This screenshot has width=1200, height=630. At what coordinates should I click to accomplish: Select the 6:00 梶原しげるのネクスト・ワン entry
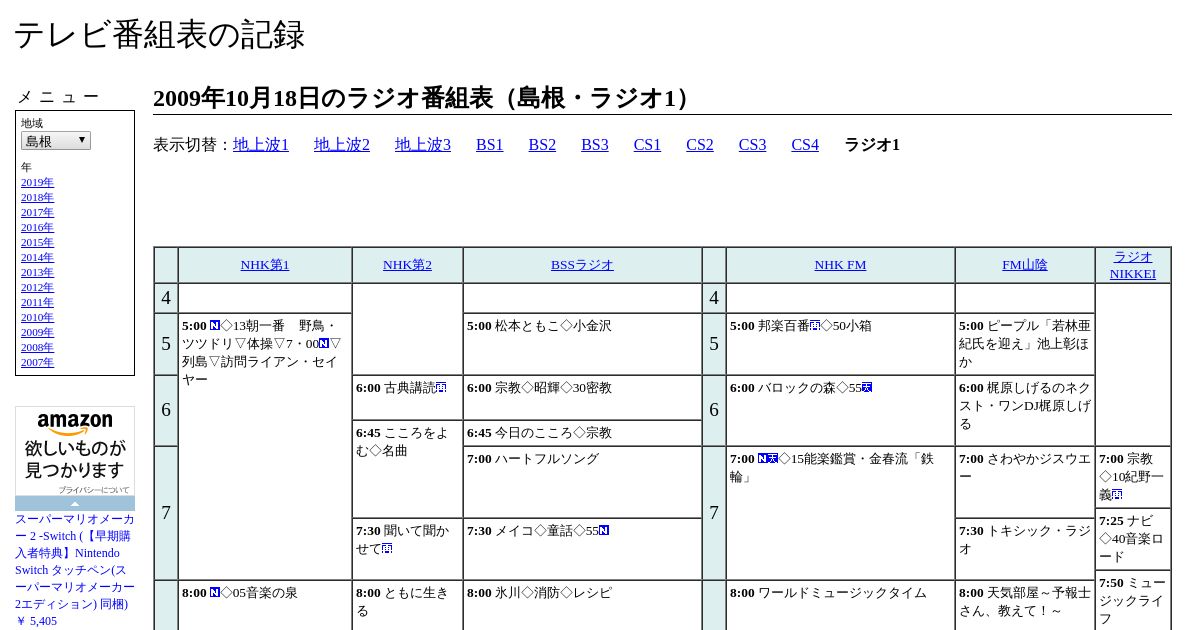pos(1025,411)
